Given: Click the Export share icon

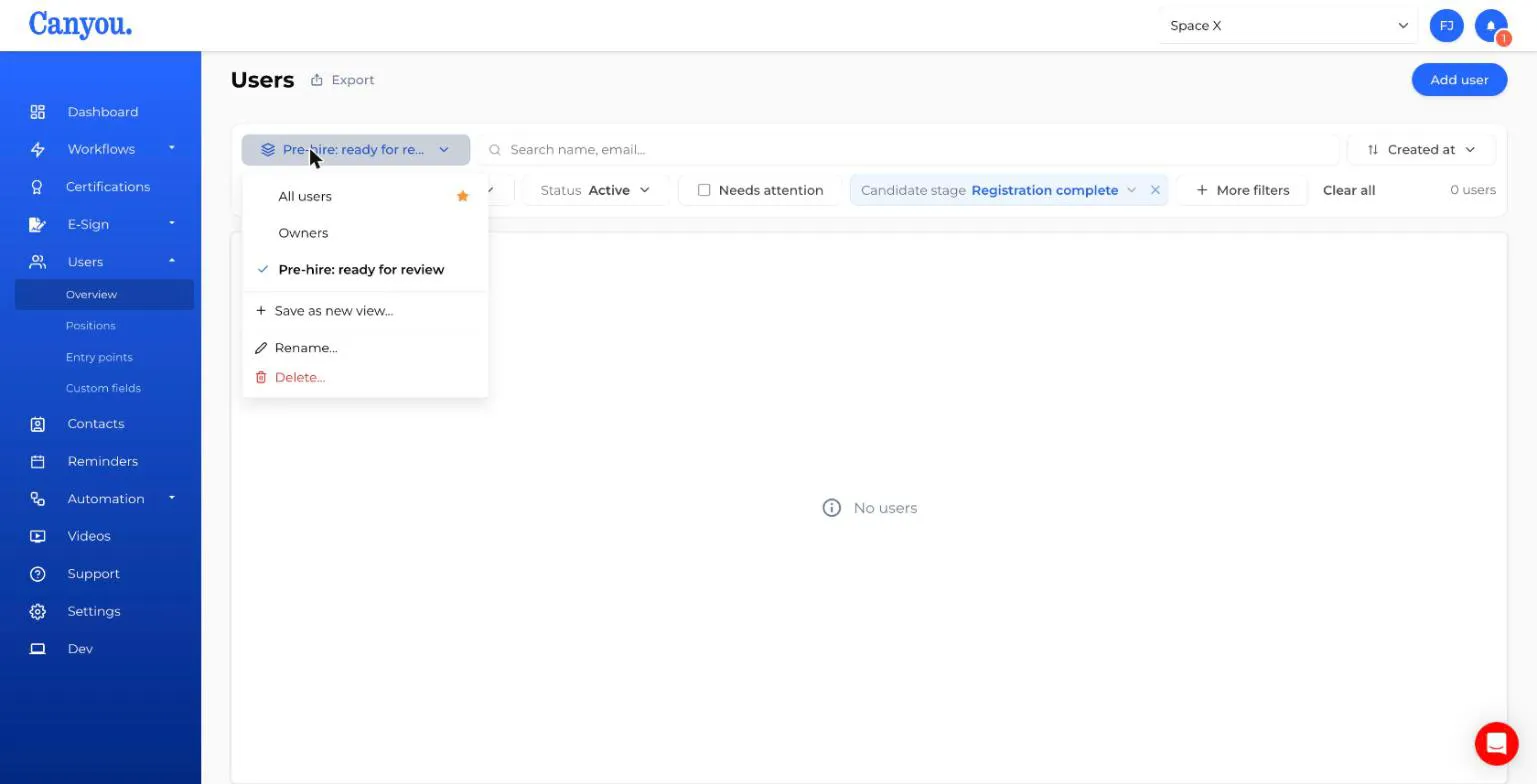Looking at the screenshot, I should [317, 80].
